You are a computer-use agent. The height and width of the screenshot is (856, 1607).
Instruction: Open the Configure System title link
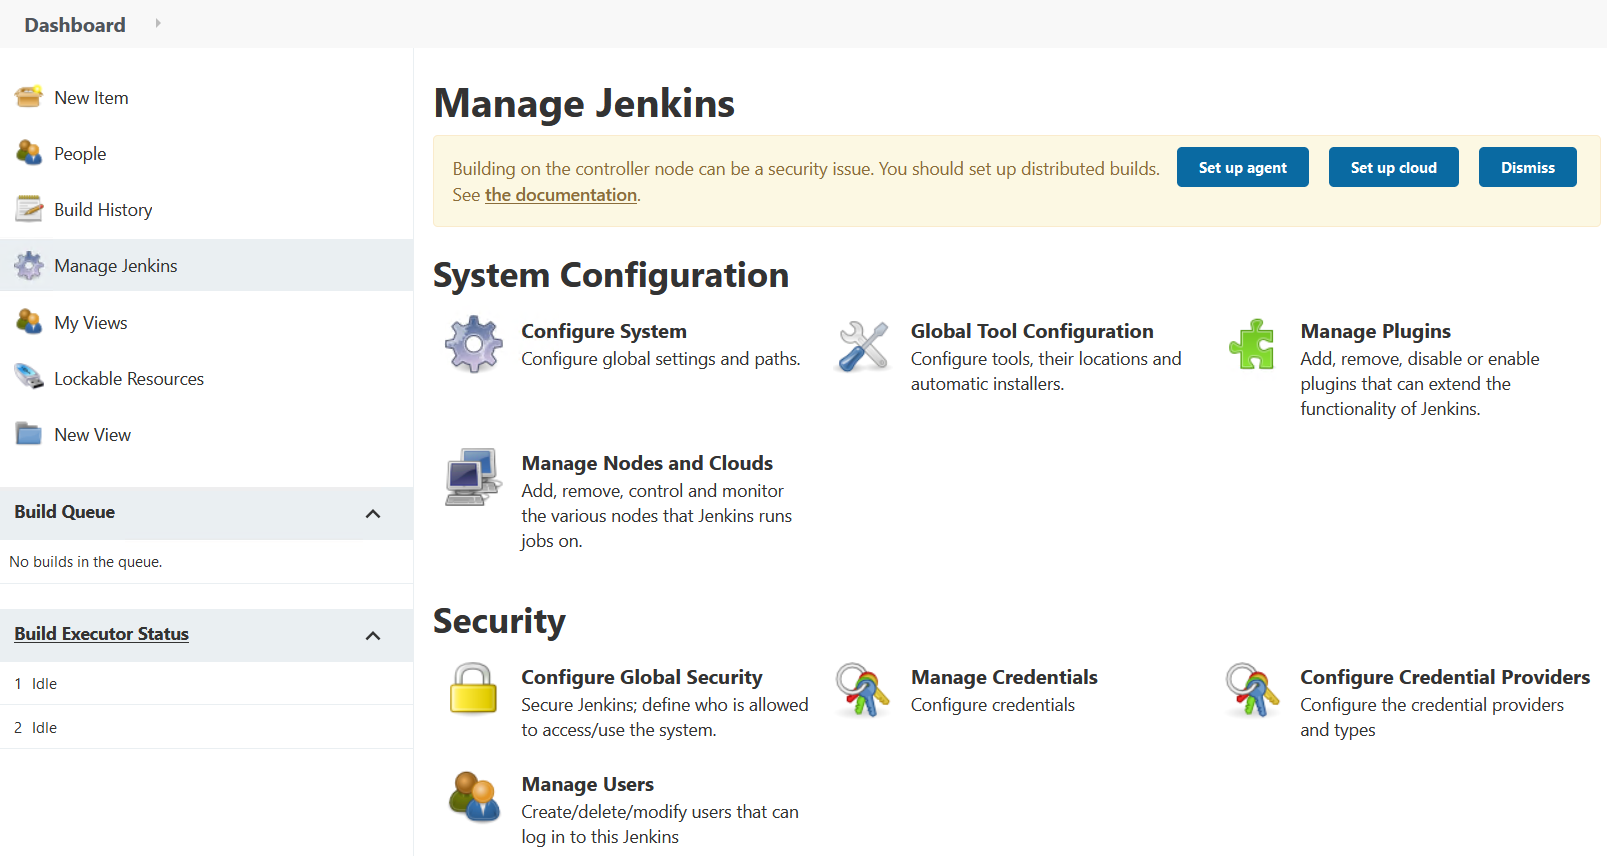(x=604, y=331)
